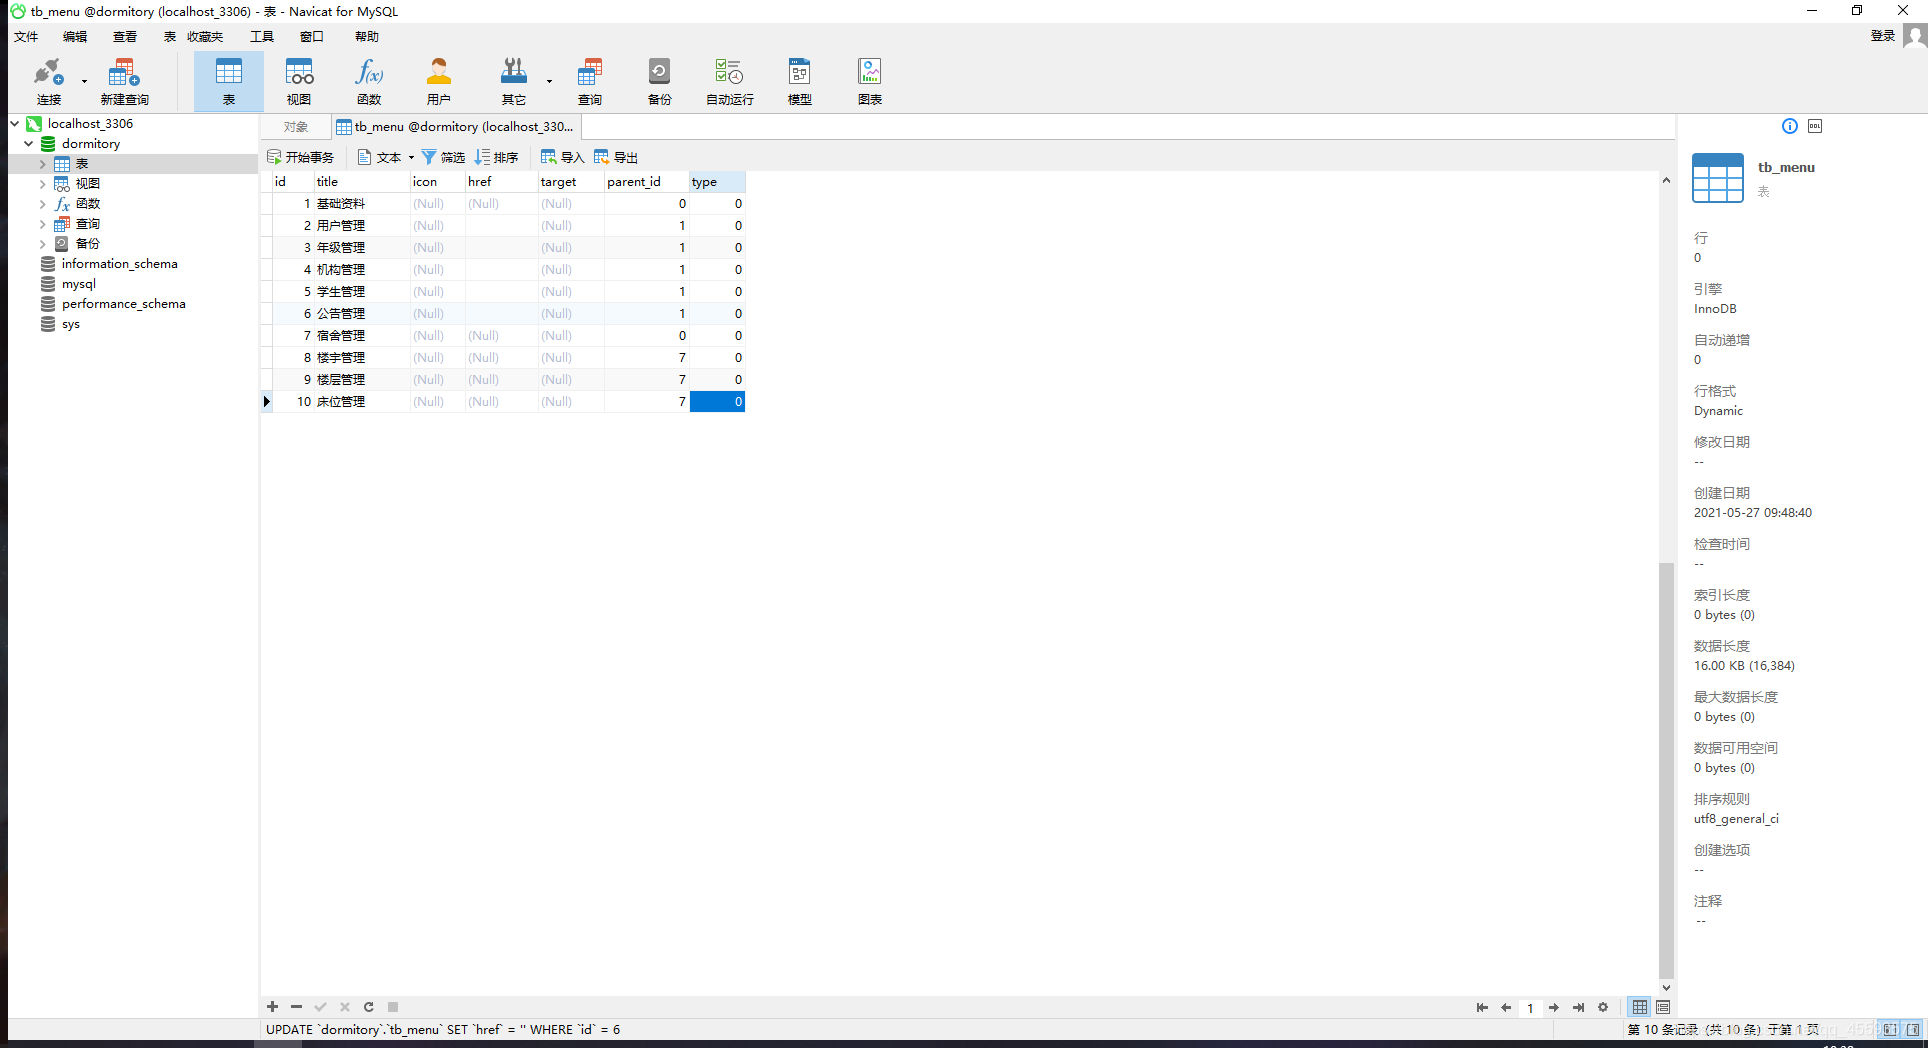Open the Help (帮助) menu

pyautogui.click(x=367, y=36)
